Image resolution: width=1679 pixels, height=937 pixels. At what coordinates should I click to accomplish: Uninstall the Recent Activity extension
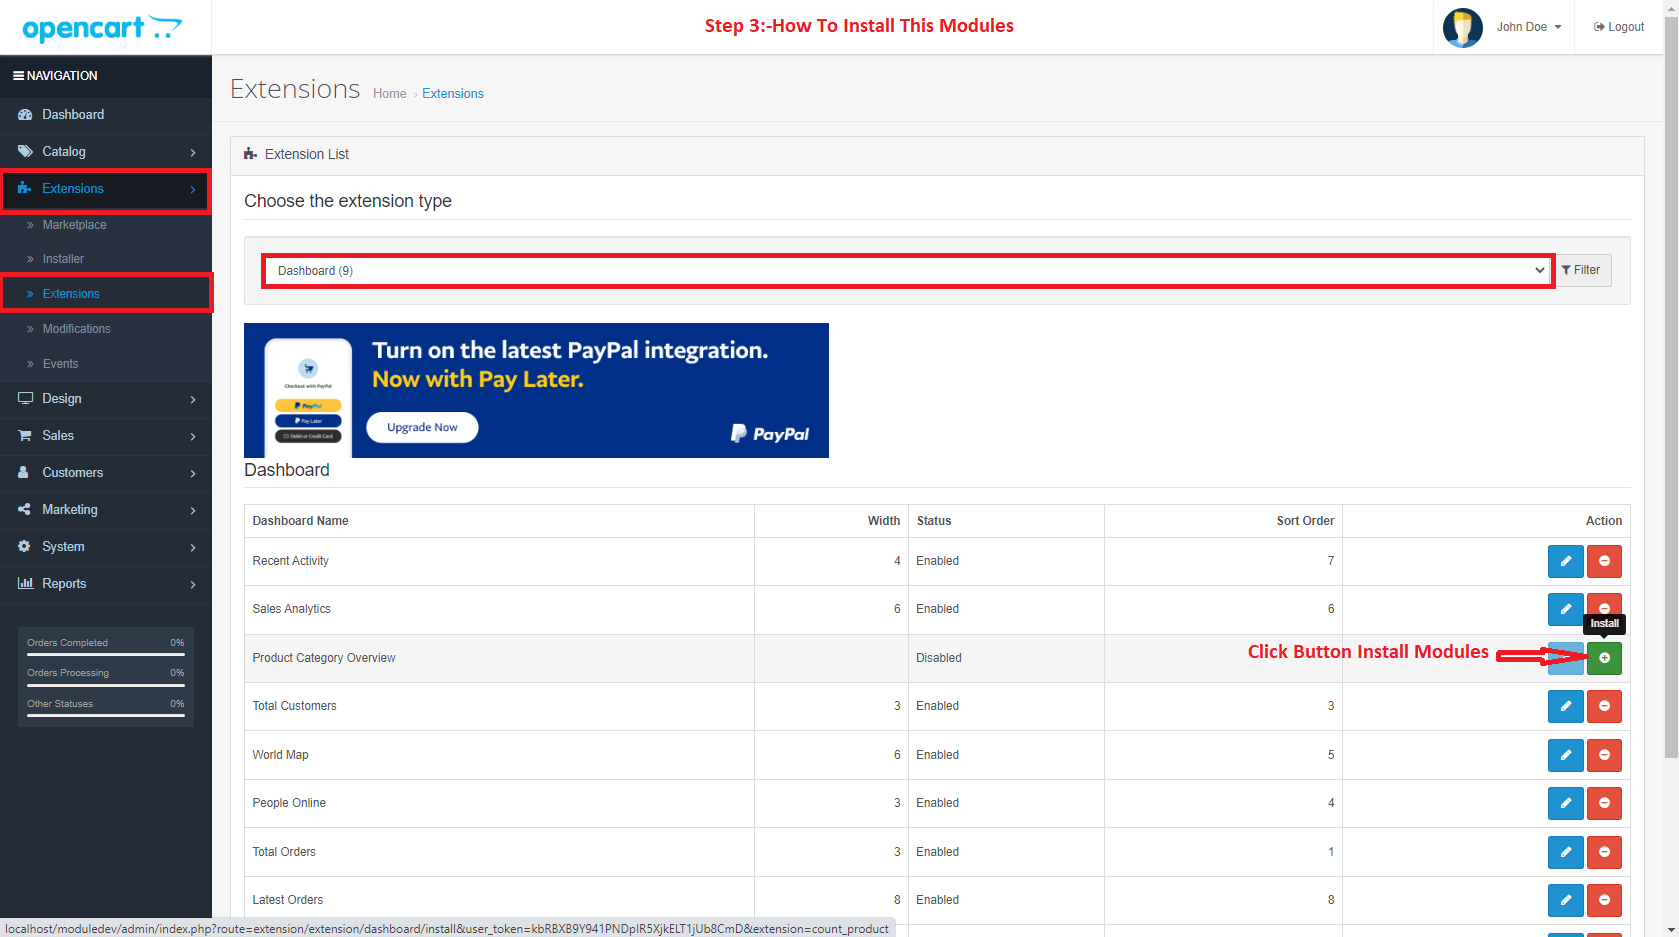tap(1604, 561)
